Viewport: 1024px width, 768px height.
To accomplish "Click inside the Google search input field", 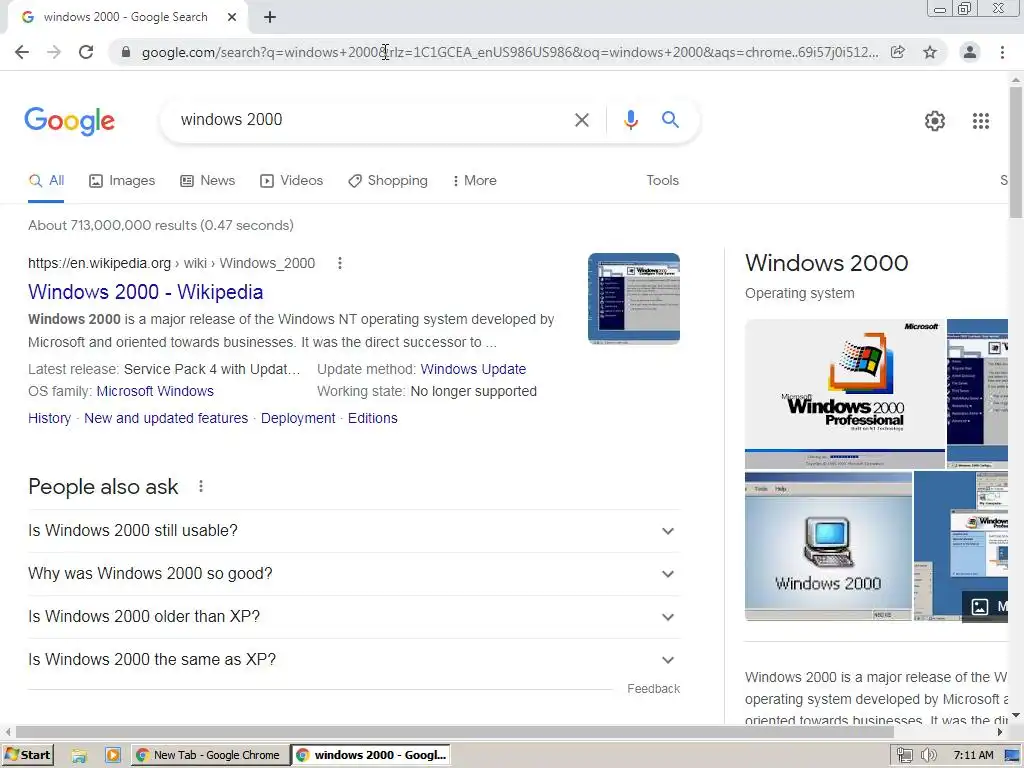I will click(372, 120).
